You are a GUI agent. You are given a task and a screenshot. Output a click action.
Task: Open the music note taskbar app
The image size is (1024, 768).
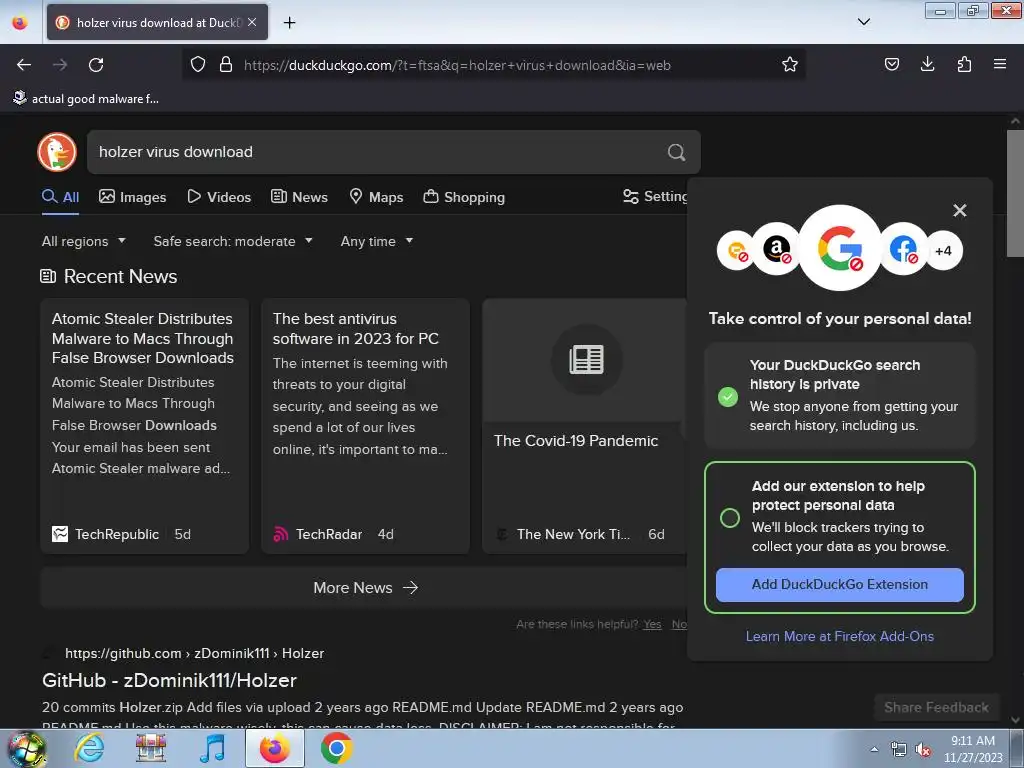(x=212, y=748)
